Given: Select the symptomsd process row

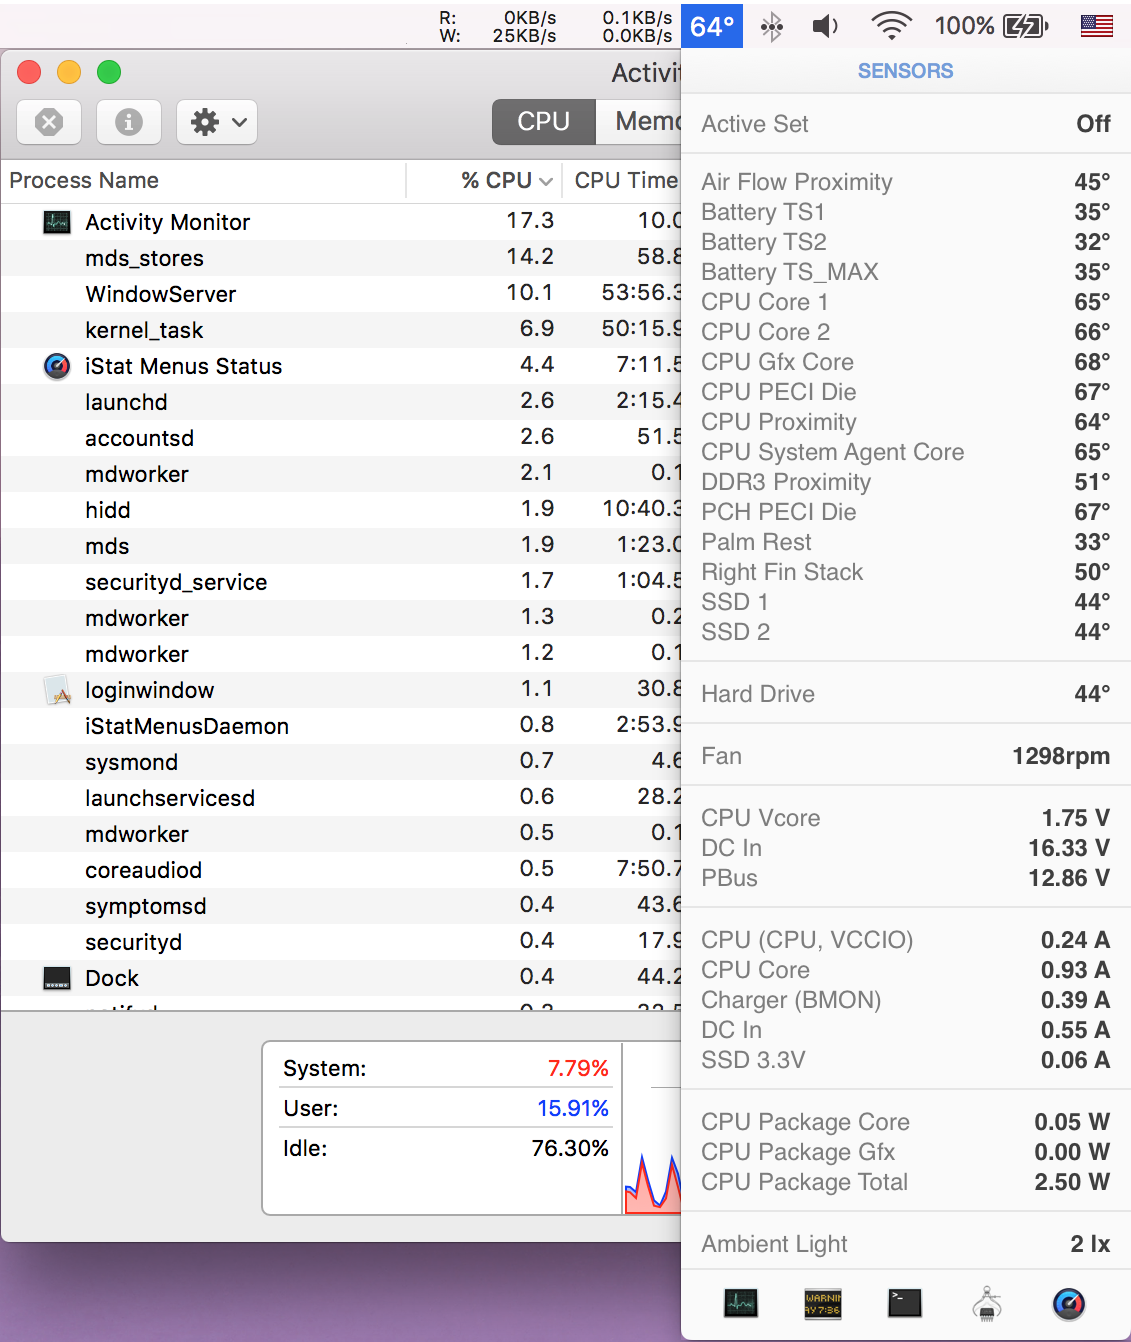Looking at the screenshot, I should (x=341, y=906).
